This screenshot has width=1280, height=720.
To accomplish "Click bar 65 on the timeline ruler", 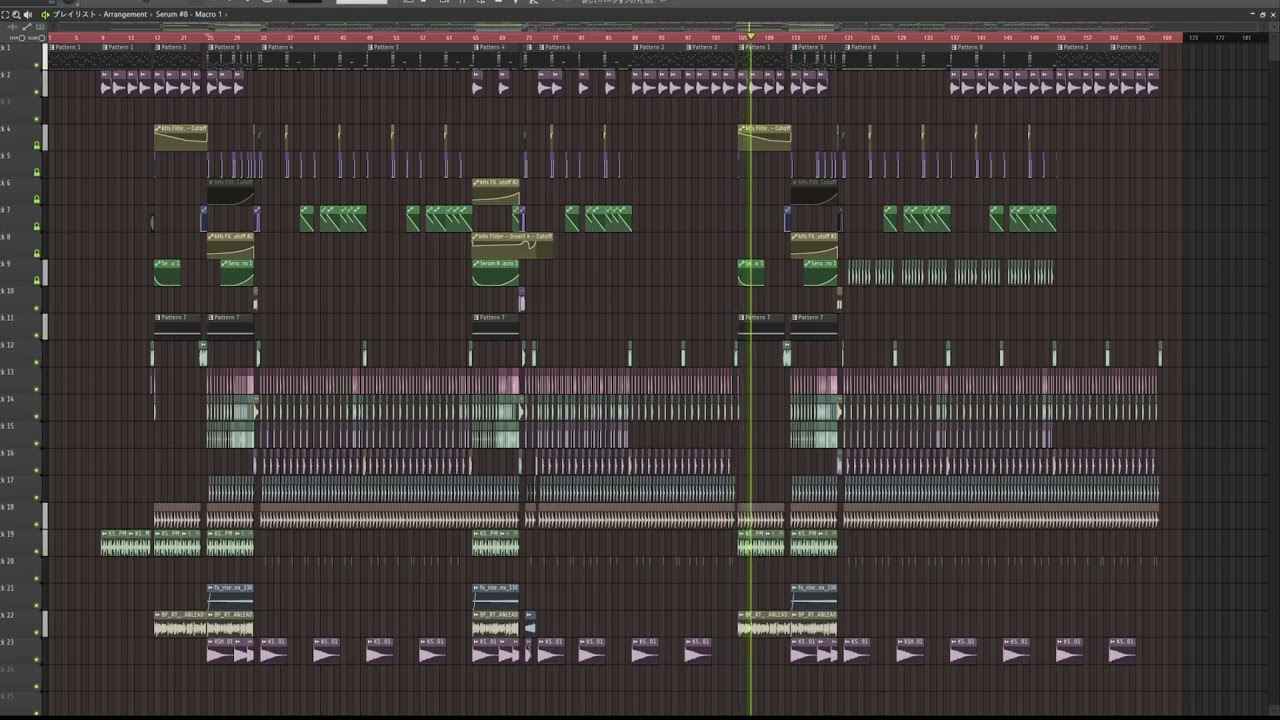I will (x=476, y=38).
